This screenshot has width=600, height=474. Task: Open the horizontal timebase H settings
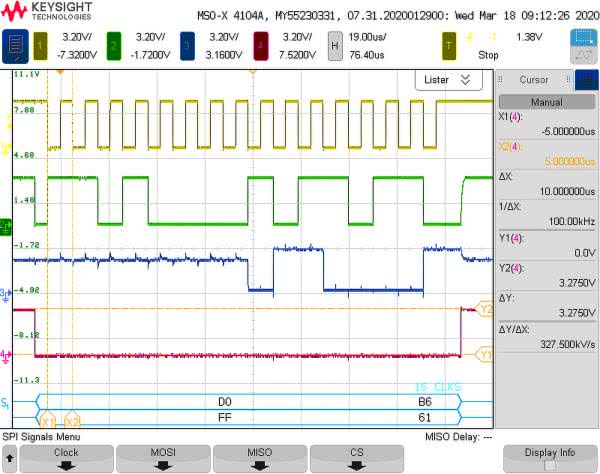pyautogui.click(x=333, y=44)
